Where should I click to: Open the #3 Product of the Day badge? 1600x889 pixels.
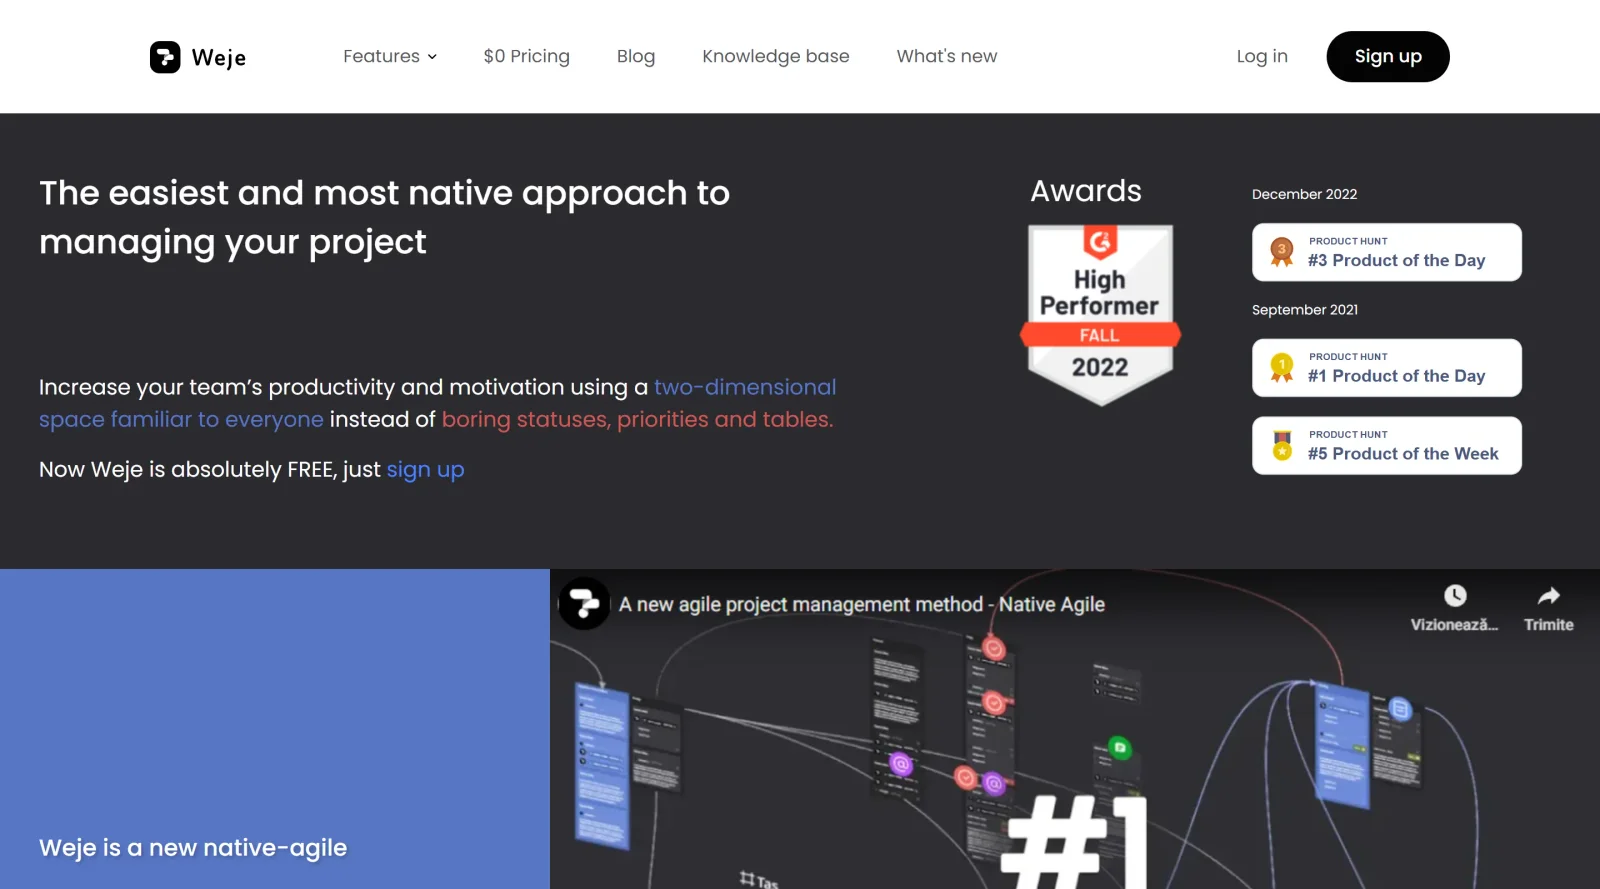tap(1387, 252)
